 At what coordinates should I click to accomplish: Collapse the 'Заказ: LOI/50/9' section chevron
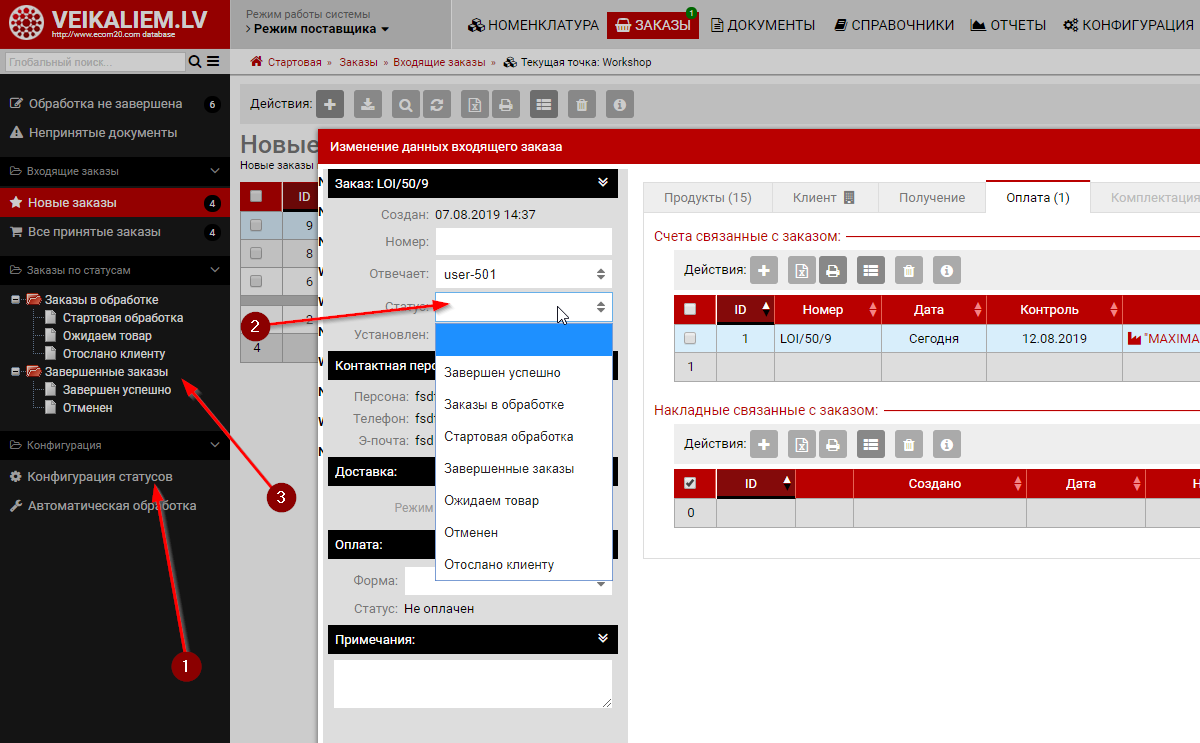(602, 183)
